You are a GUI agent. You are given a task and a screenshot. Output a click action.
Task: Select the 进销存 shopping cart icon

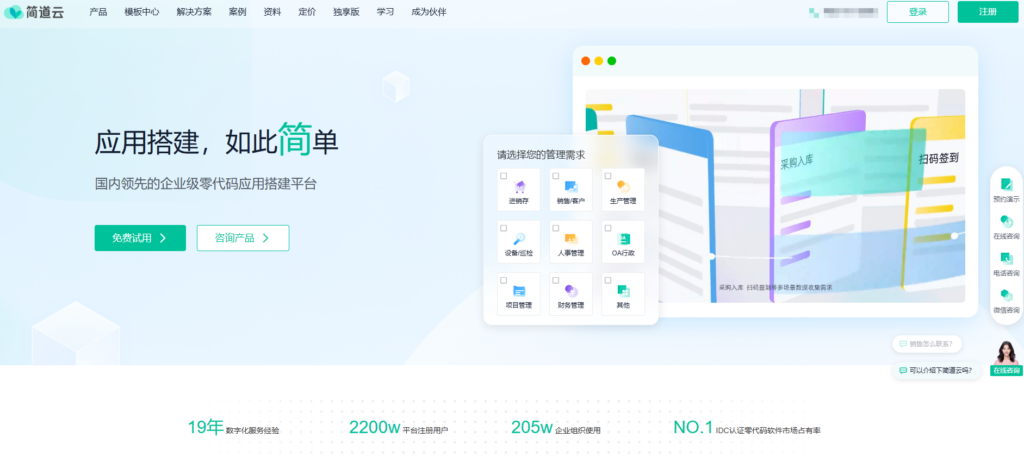pyautogui.click(x=519, y=187)
